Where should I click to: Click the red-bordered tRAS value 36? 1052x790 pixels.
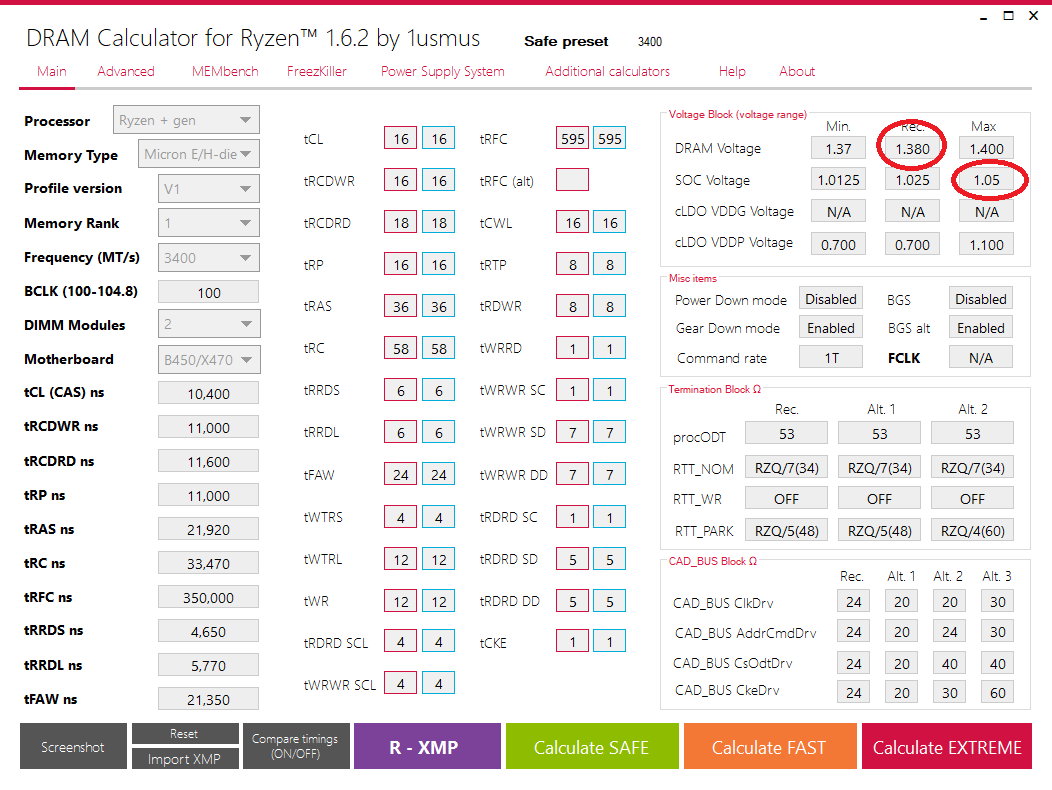401,306
